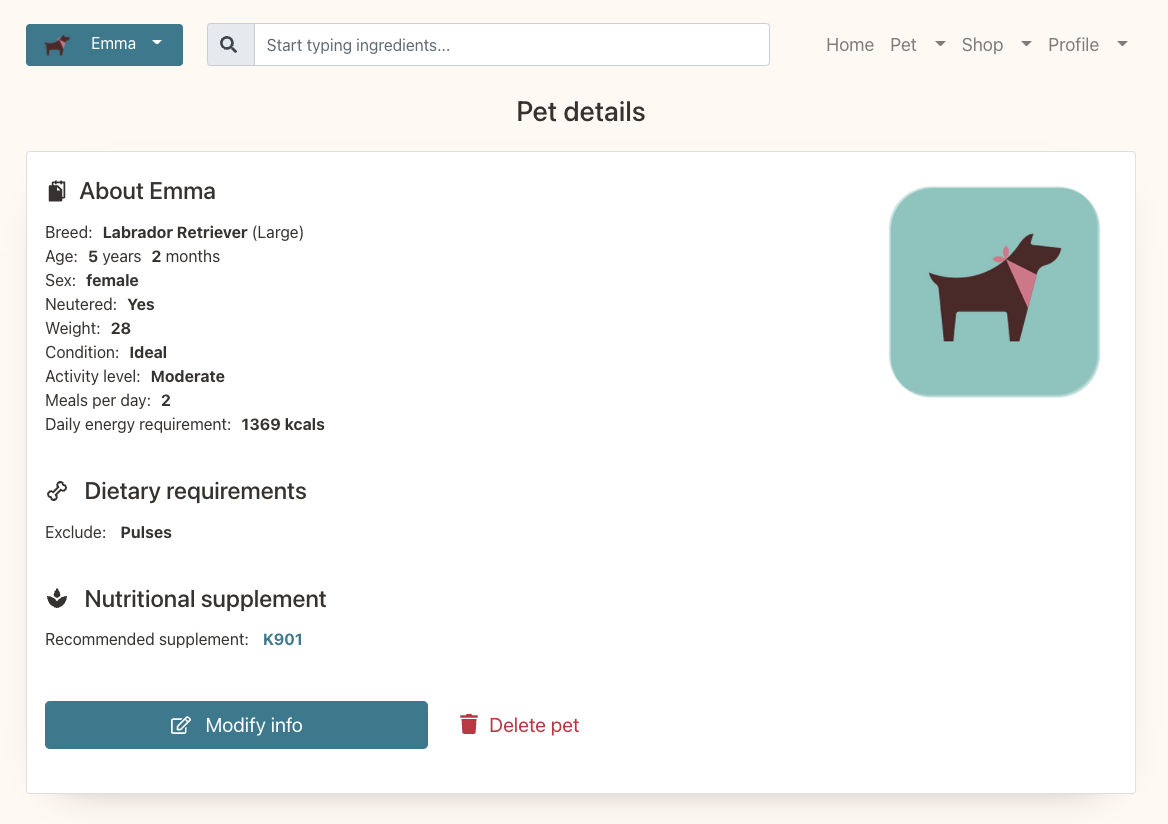This screenshot has height=824, width=1168.
Task: Click the large dog avatar picture
Action: [994, 292]
